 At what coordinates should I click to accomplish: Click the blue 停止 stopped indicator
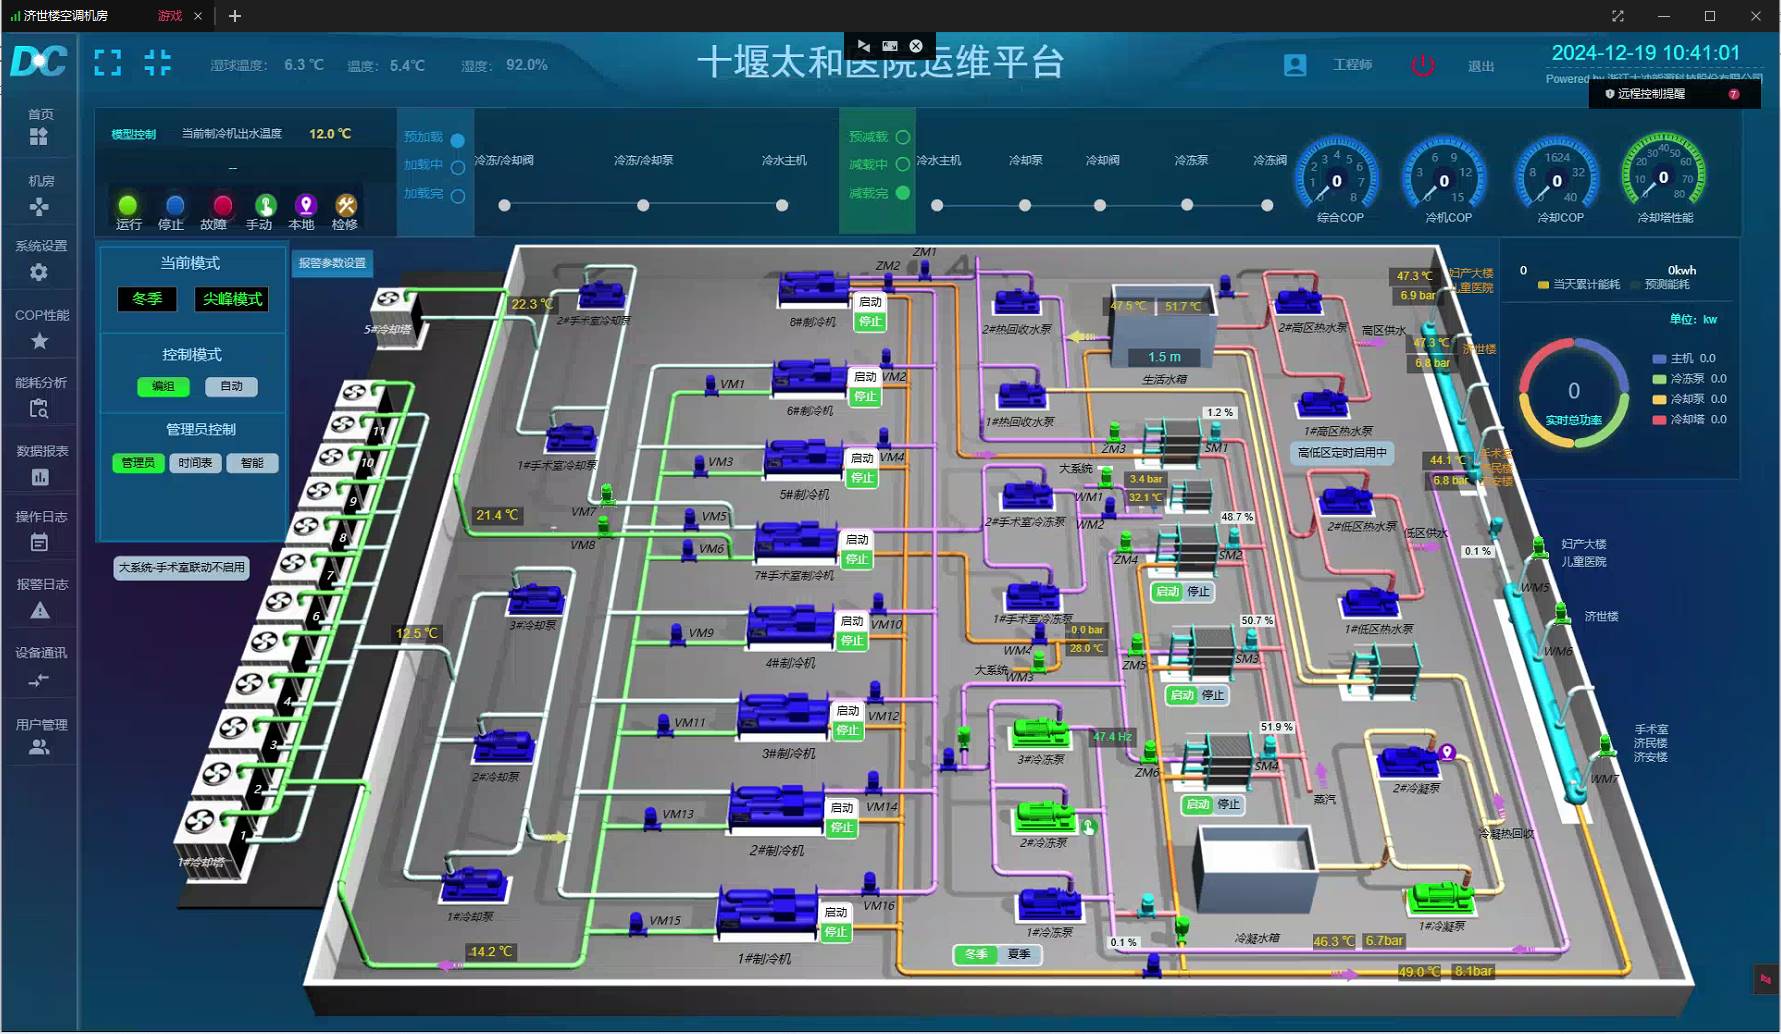[174, 205]
